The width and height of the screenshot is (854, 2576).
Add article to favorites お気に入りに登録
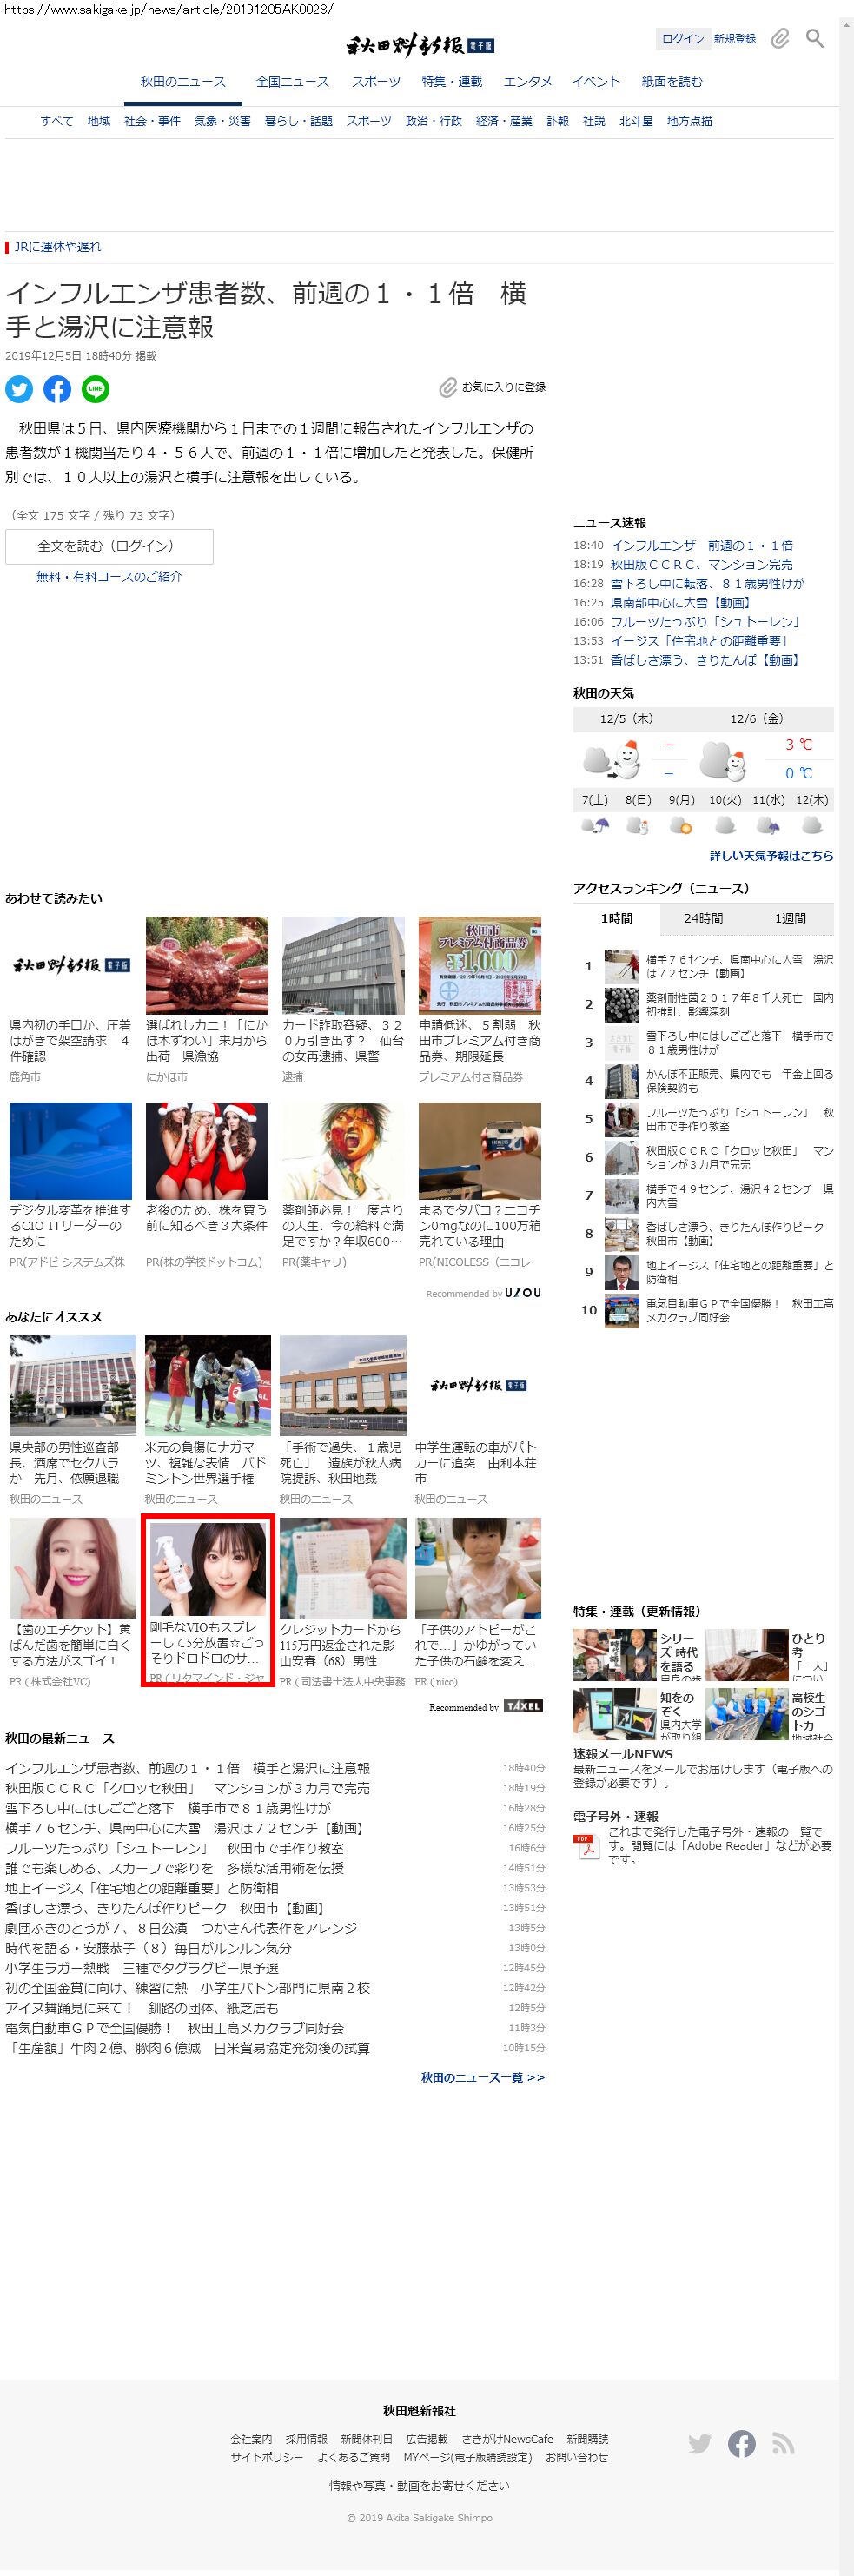tap(493, 387)
